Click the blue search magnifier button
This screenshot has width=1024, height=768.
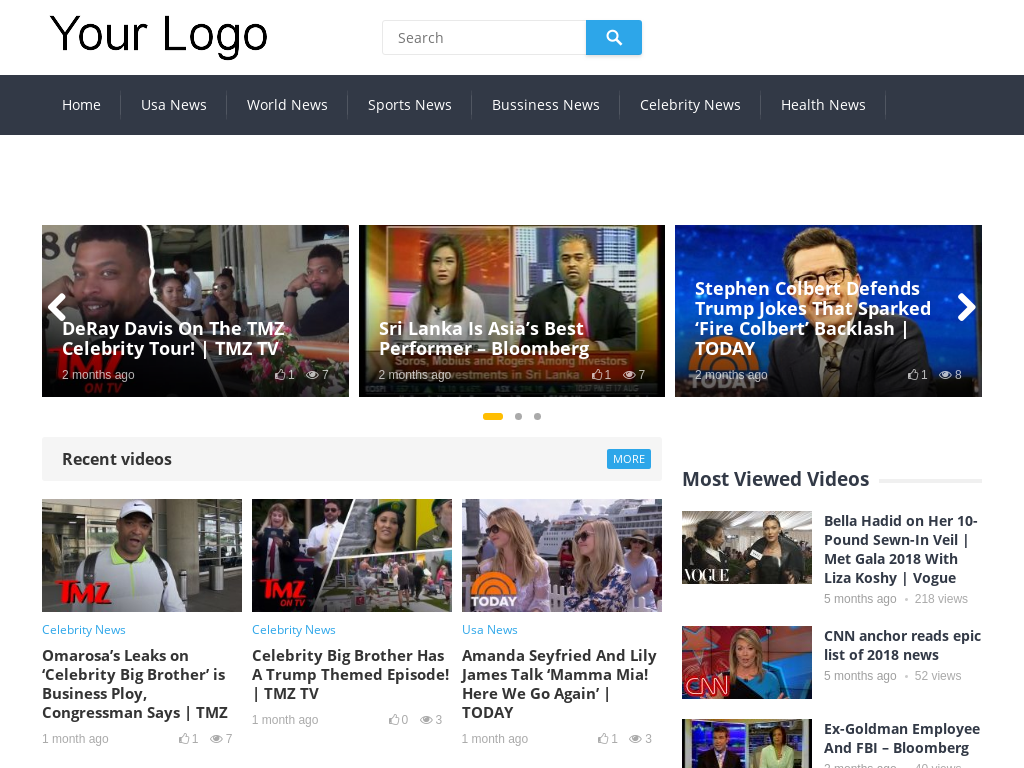click(x=613, y=38)
